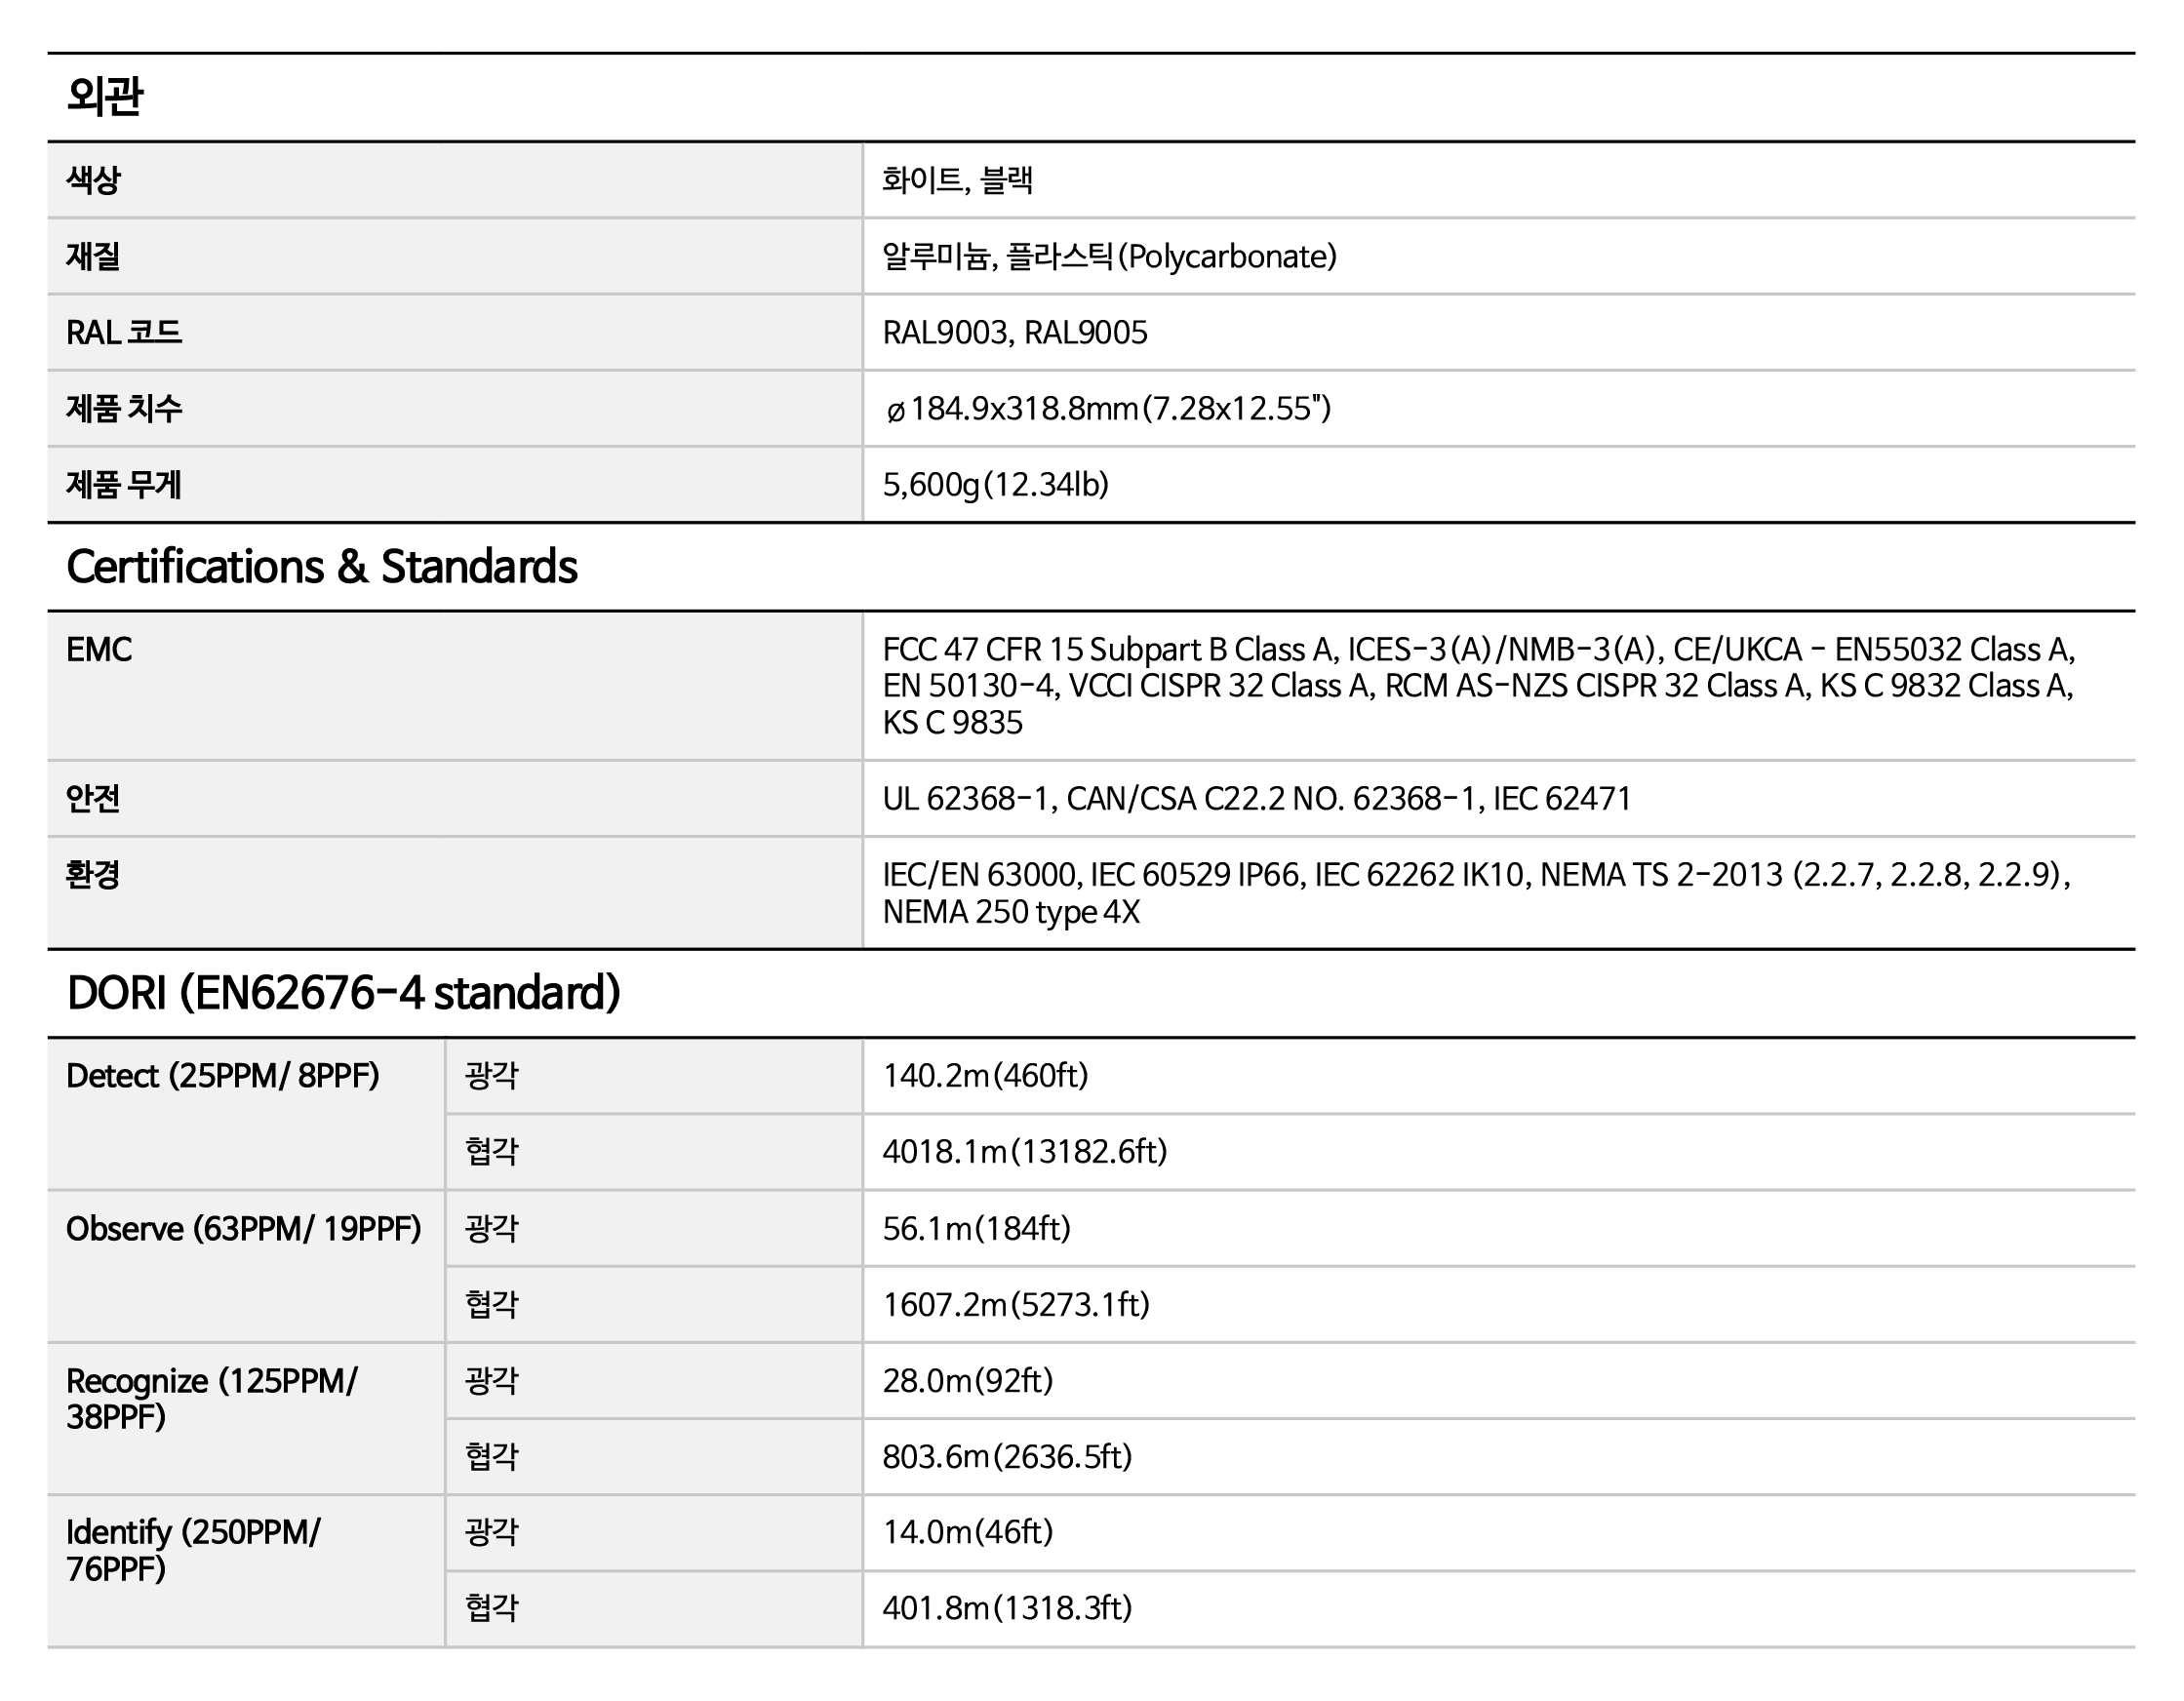Select the 1607.2m(5273.1ft) observe value
The height and width of the screenshot is (1701, 2184).
point(1016,1305)
